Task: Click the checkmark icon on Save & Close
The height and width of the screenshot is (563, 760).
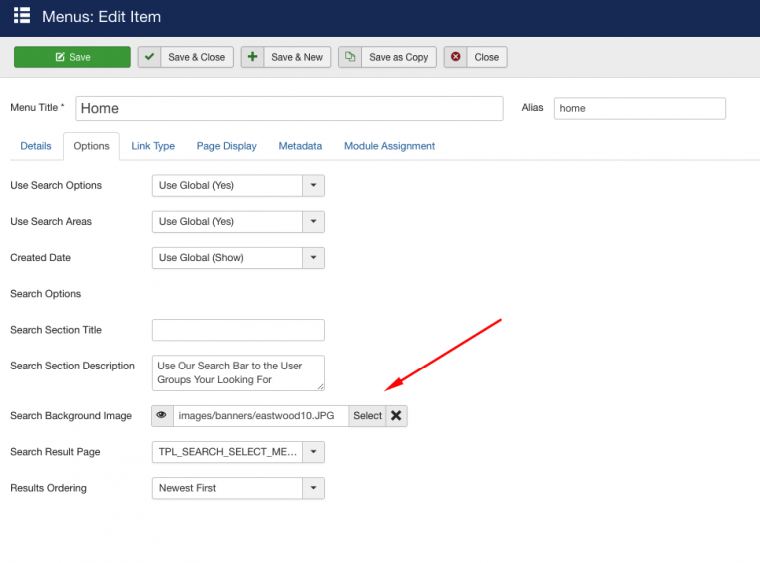Action: 149,57
